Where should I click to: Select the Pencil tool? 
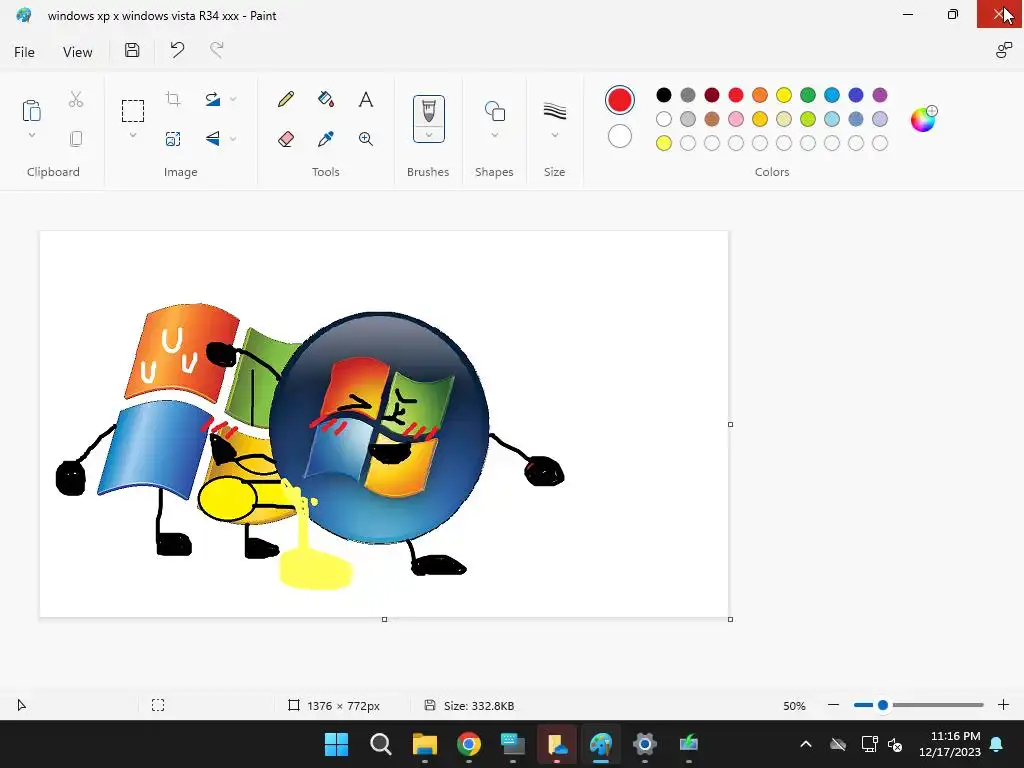point(285,99)
